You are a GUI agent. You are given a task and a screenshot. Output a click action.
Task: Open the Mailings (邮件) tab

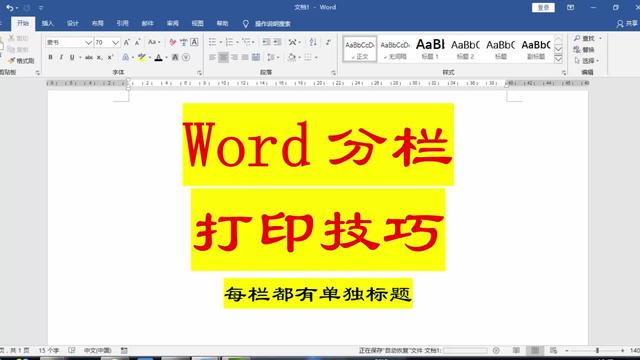[x=147, y=24]
